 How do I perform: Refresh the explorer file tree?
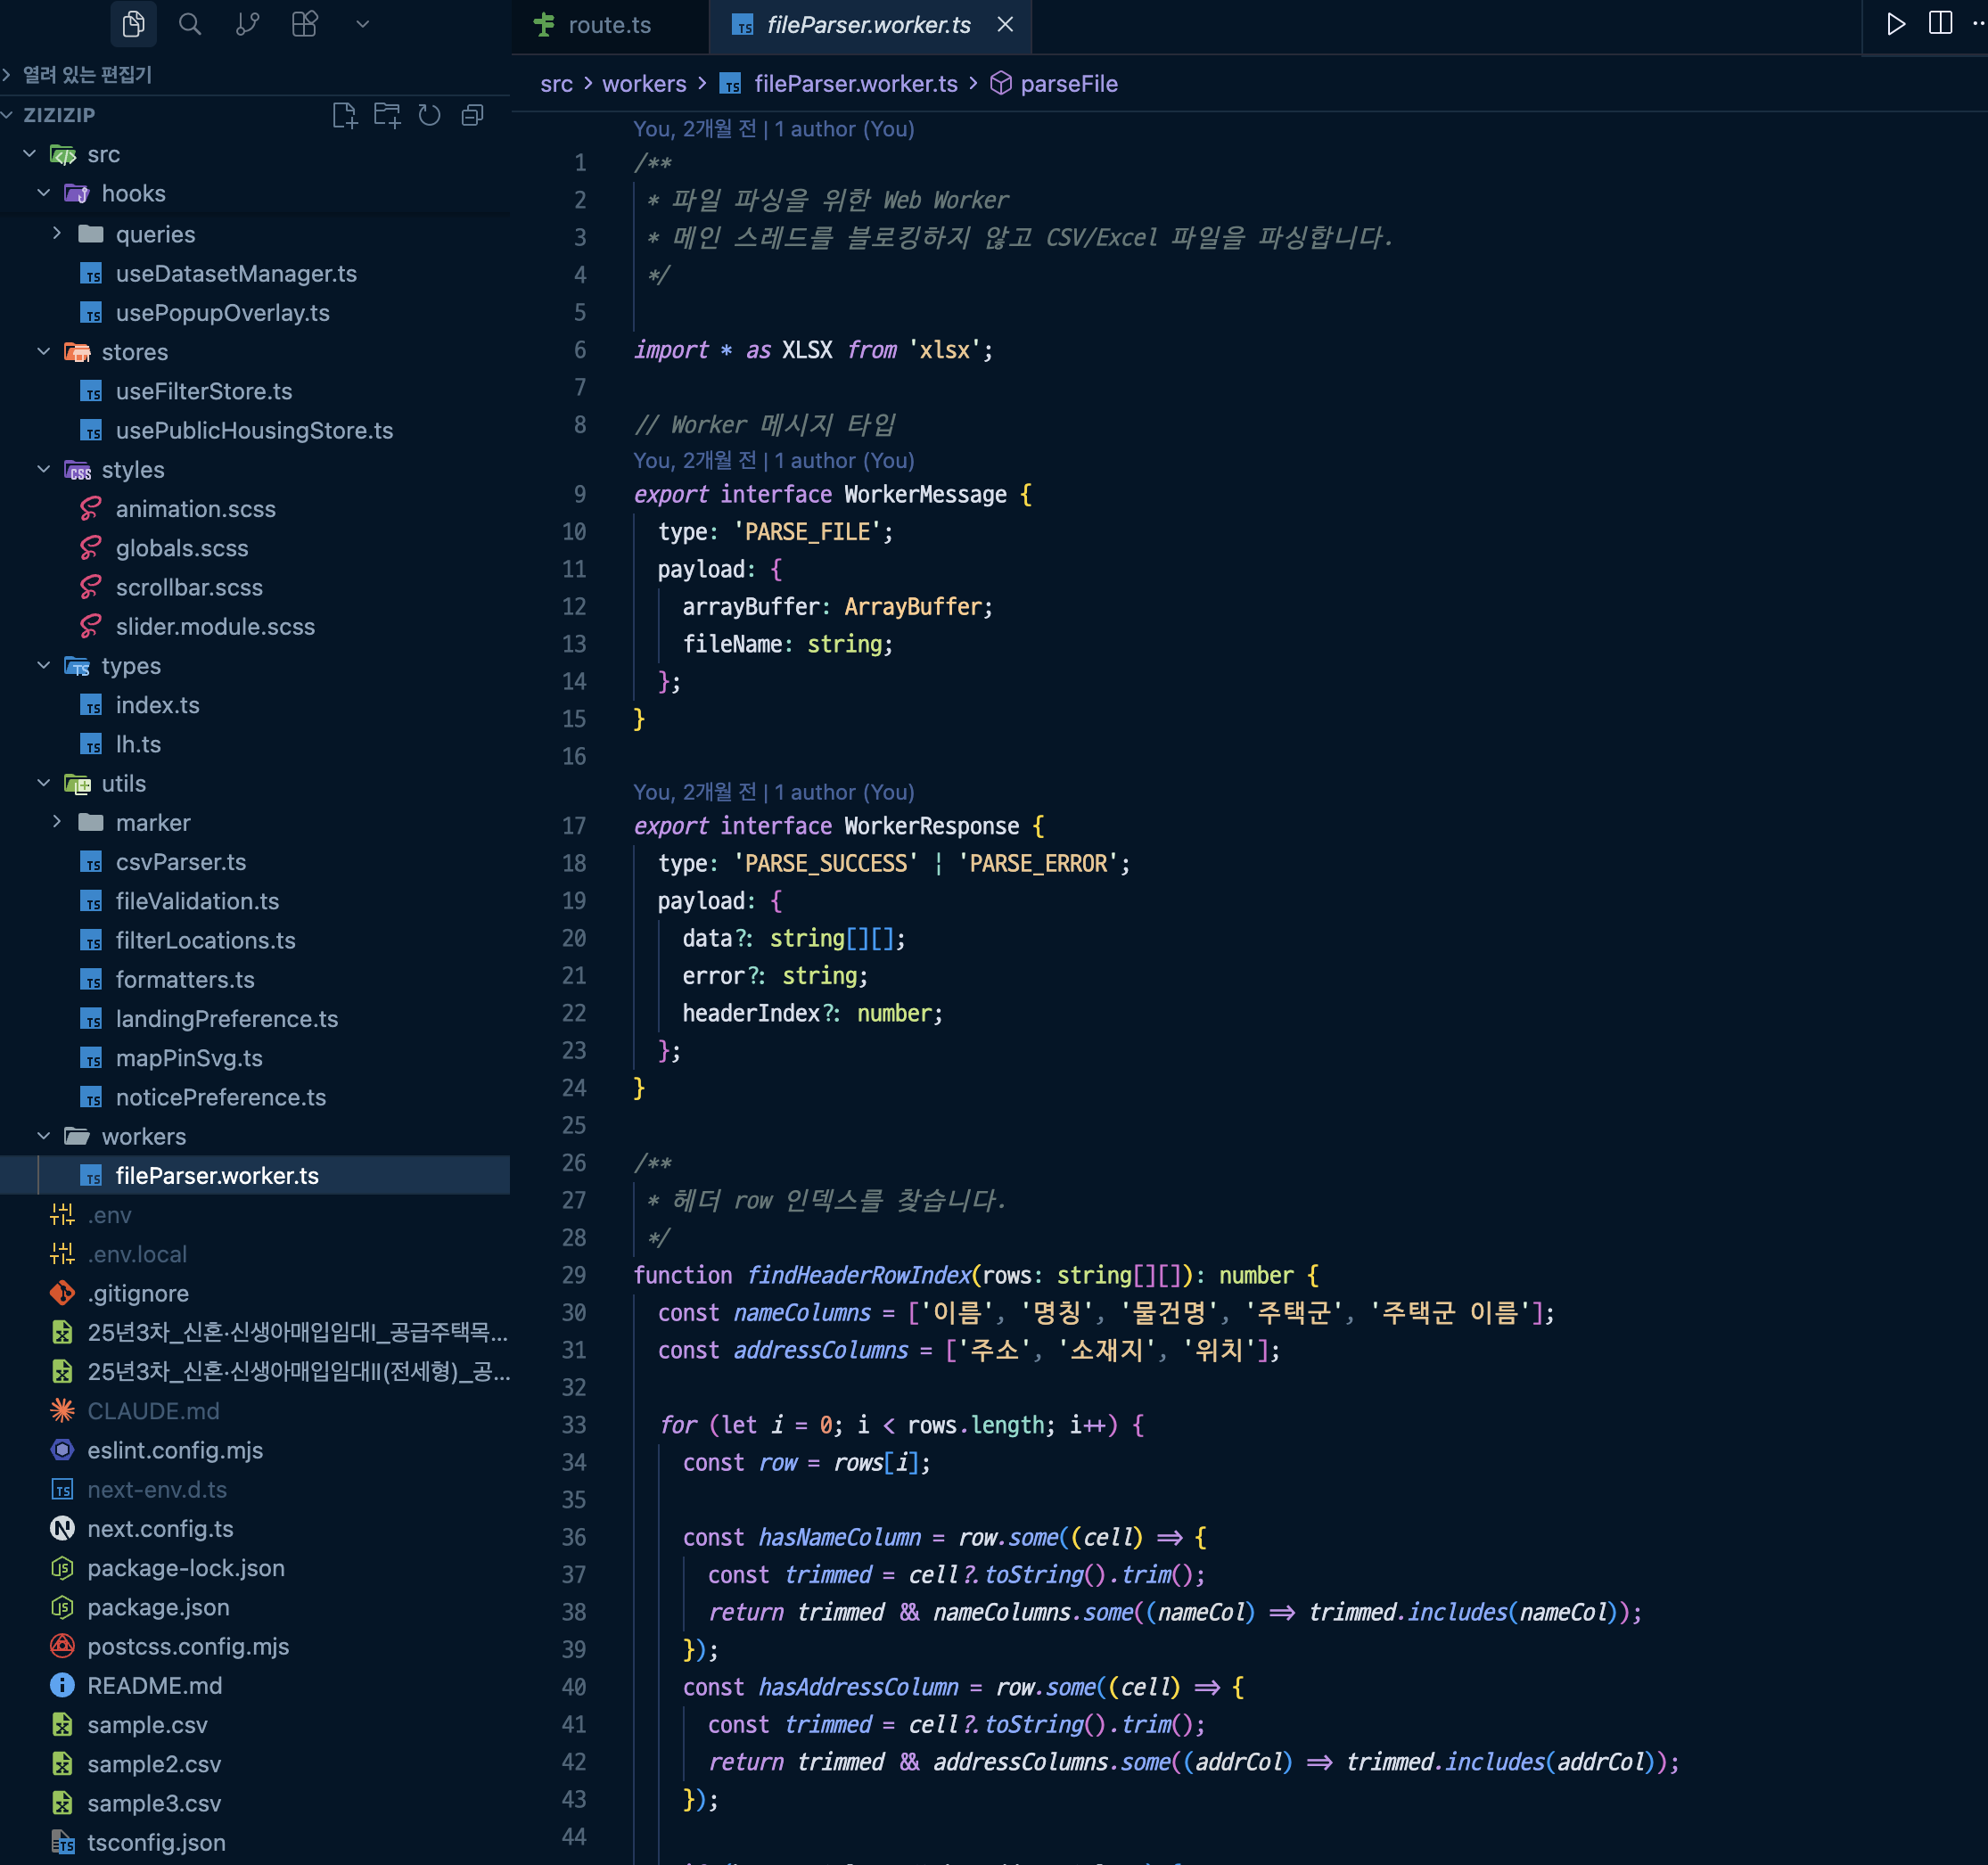pyautogui.click(x=429, y=115)
